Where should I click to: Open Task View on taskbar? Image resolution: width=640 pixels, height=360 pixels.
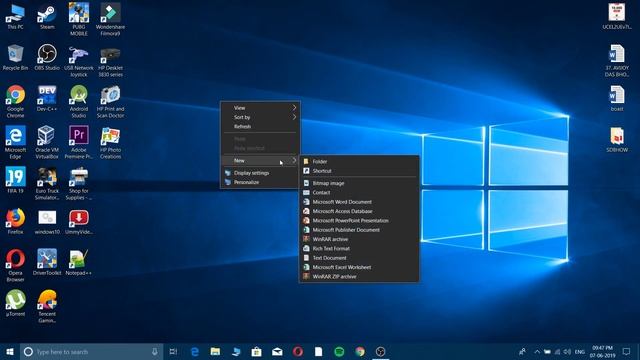[x=173, y=351]
